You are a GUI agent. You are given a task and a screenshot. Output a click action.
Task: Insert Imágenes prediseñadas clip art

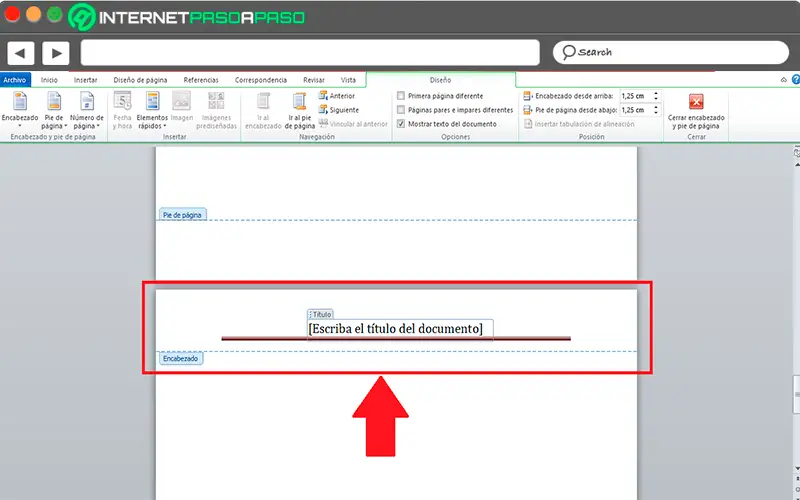tap(216, 110)
